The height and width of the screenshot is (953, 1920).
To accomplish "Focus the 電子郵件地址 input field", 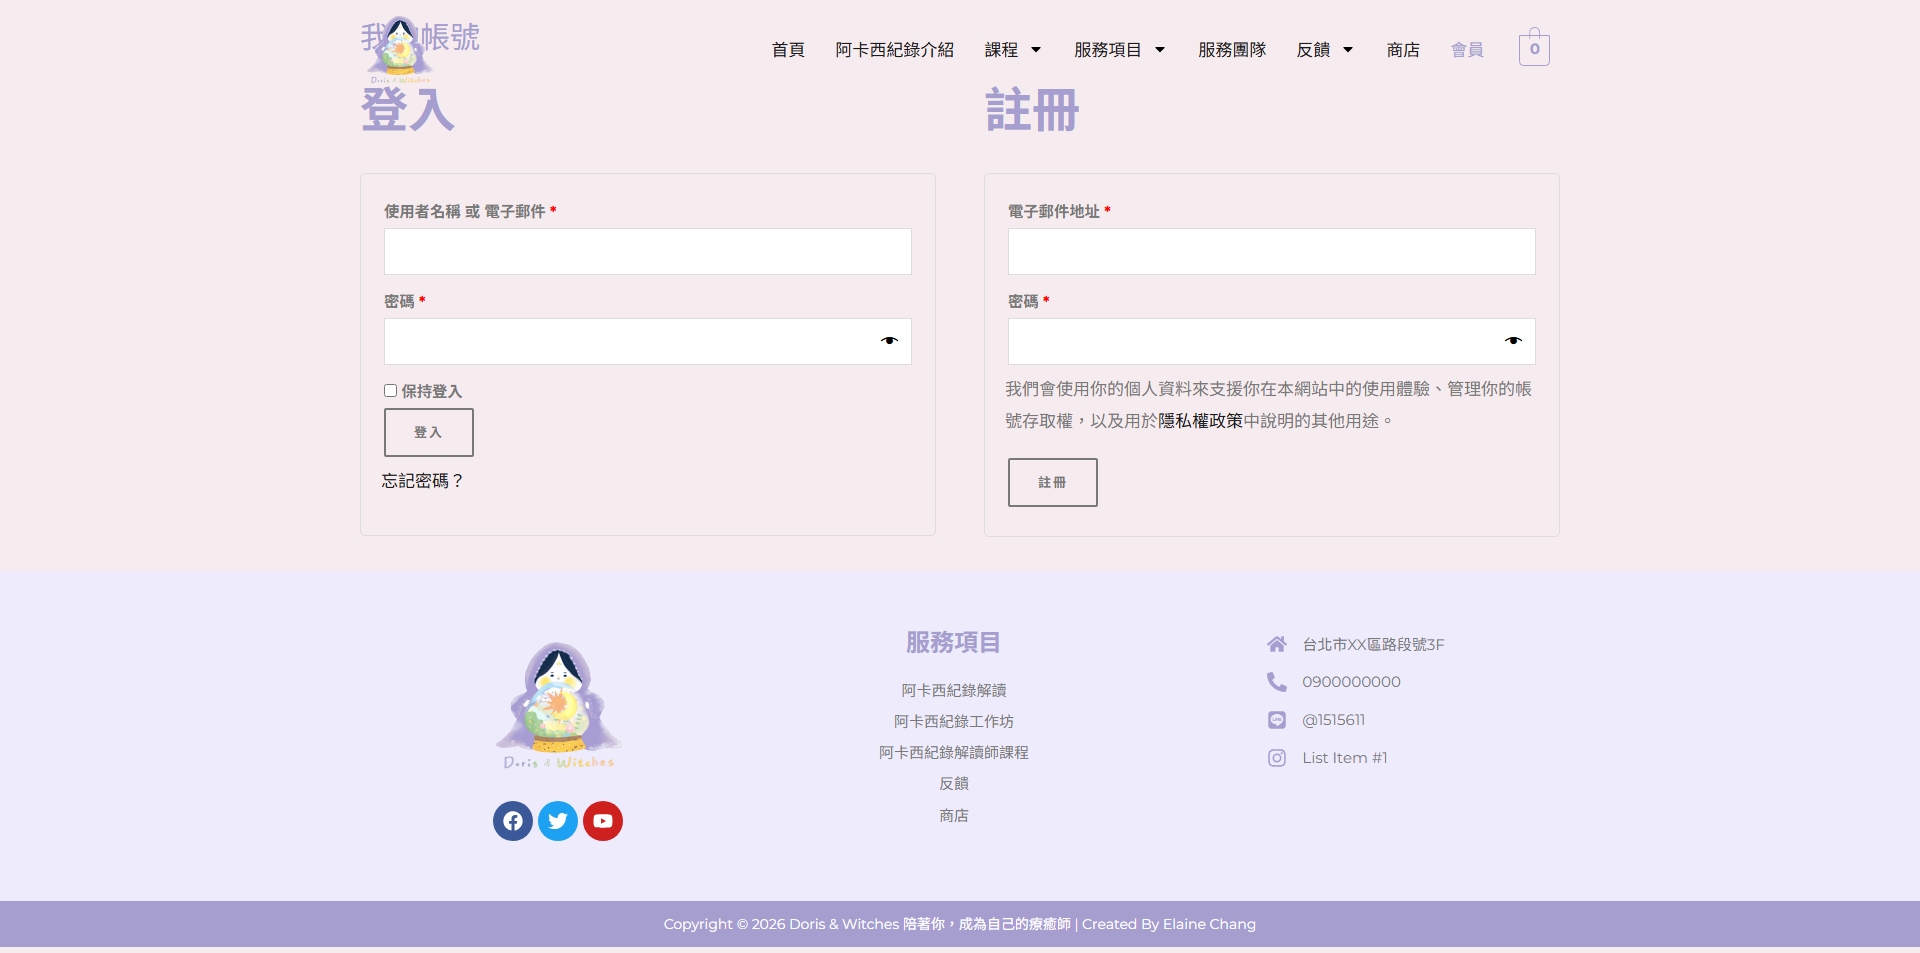I will point(1271,251).
